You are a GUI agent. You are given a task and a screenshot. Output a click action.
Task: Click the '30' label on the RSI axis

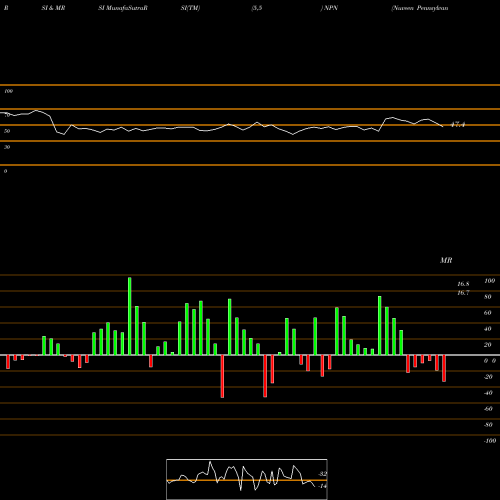pyautogui.click(x=7, y=147)
